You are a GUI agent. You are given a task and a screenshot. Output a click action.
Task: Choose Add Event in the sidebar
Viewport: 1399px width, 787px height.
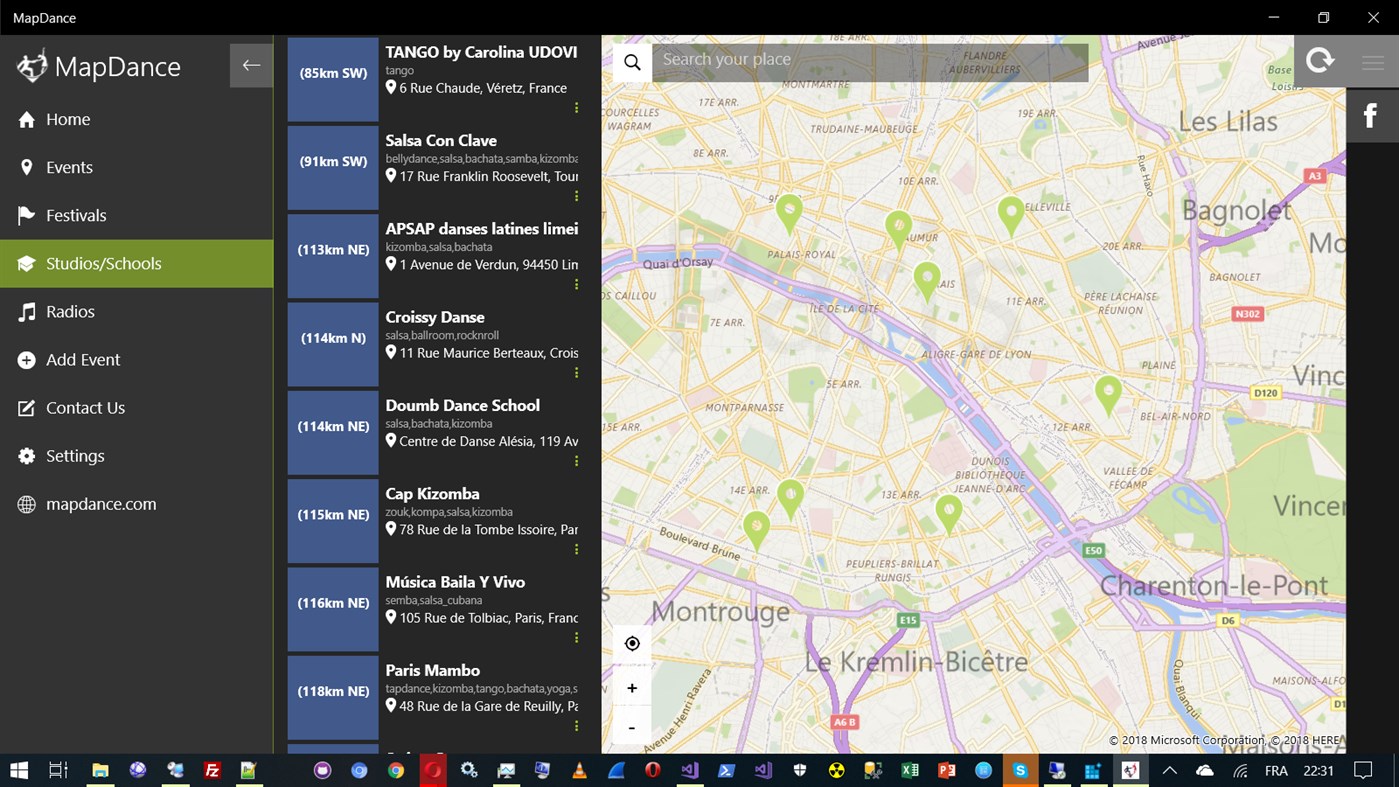tap(137, 360)
